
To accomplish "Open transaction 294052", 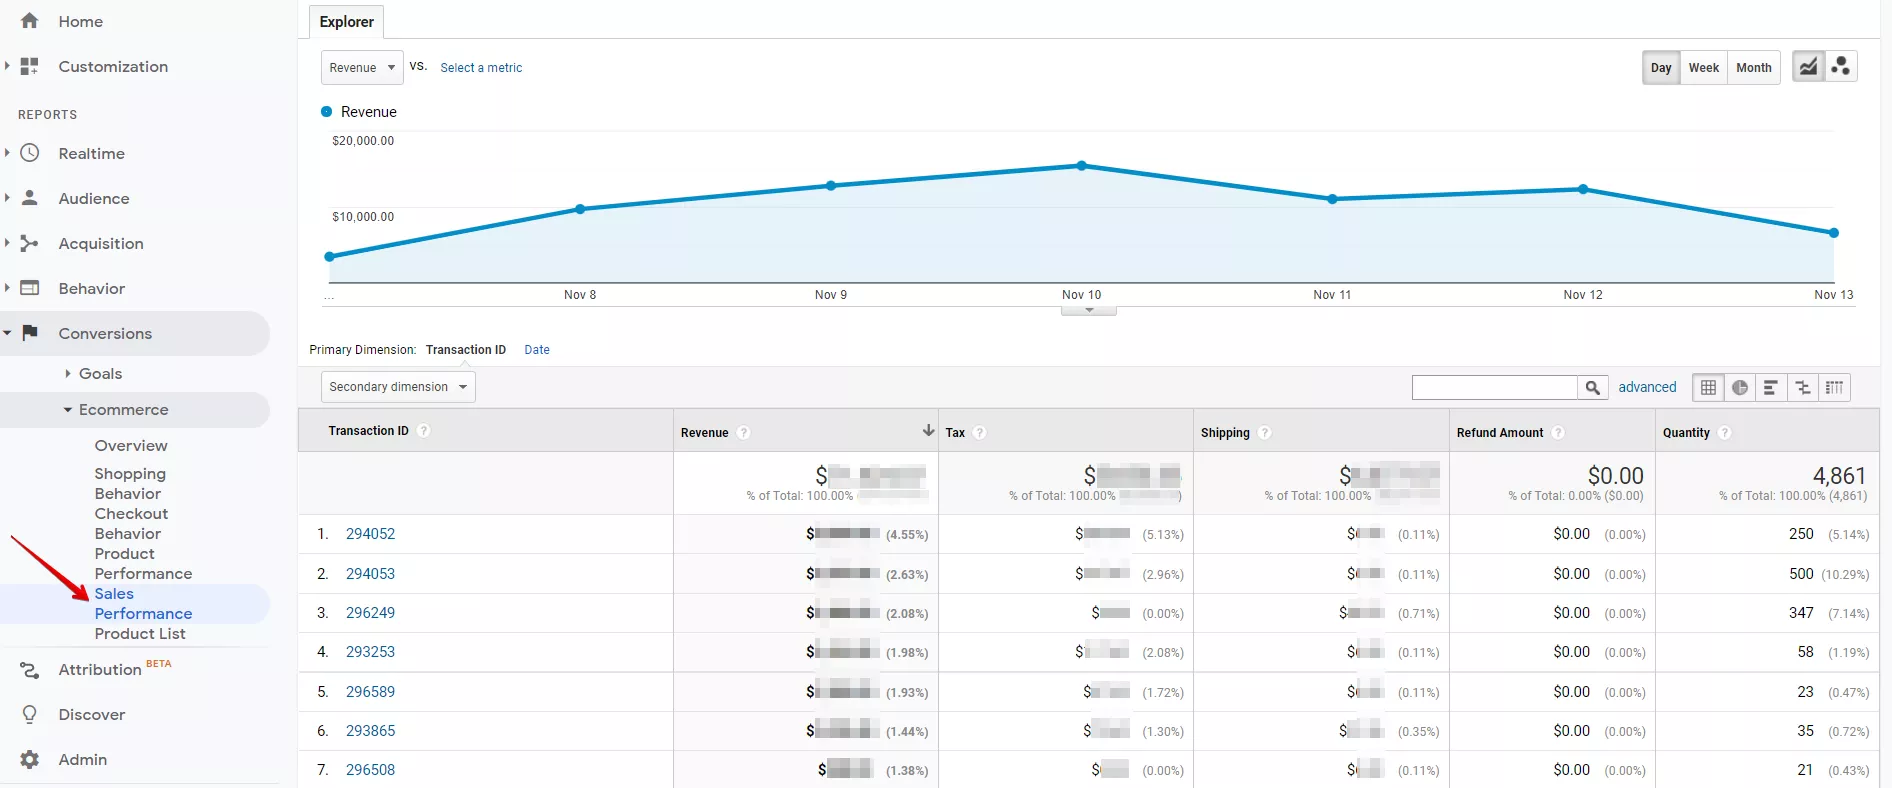I will [x=370, y=534].
